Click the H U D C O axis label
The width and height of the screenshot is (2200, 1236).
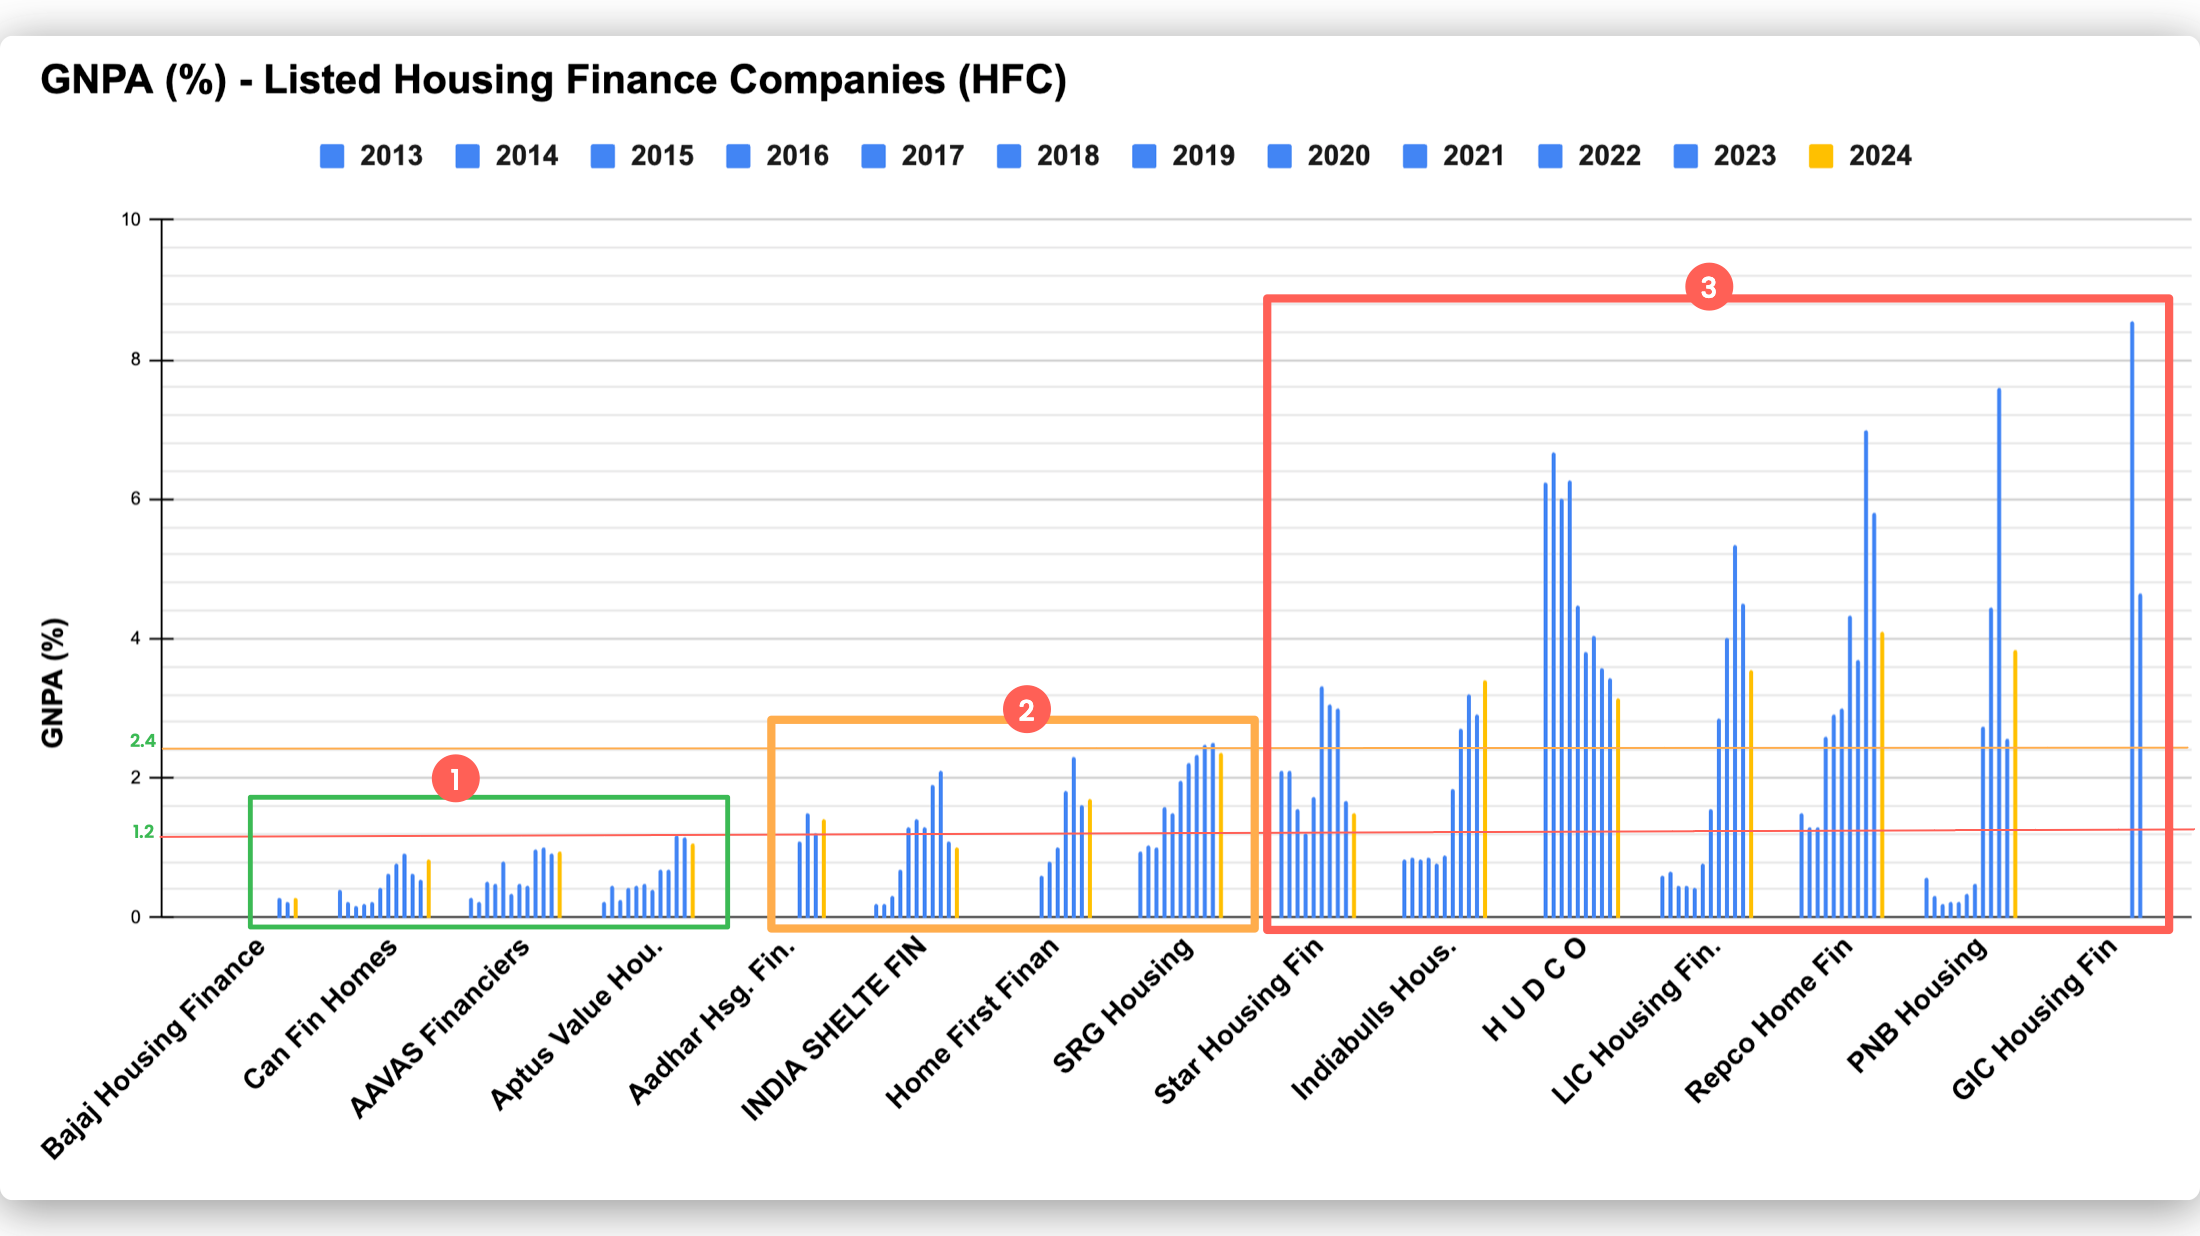pyautogui.click(x=1534, y=989)
